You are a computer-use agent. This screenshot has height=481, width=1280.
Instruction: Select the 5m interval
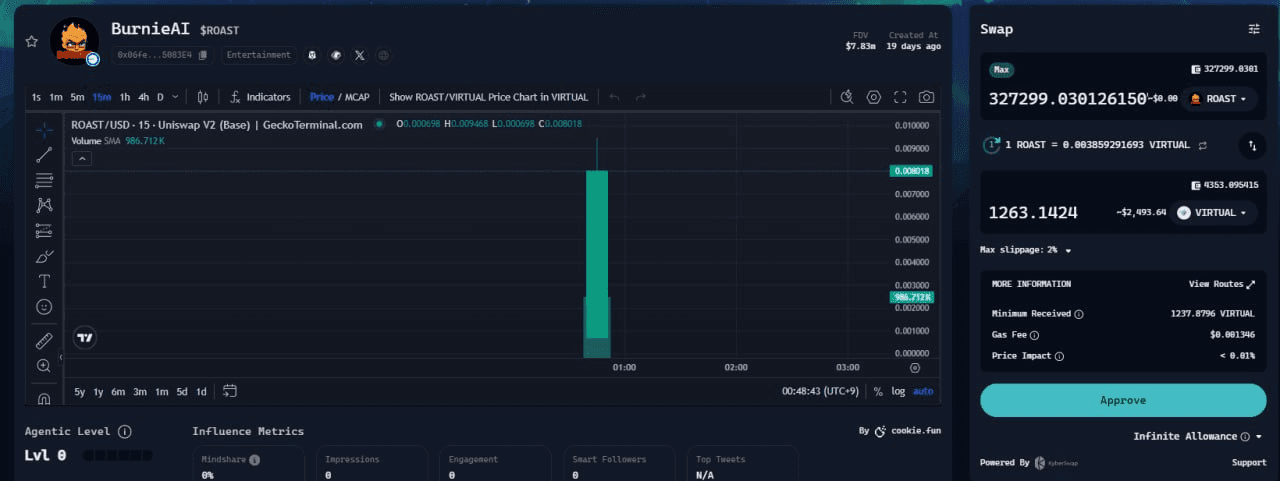click(x=78, y=97)
